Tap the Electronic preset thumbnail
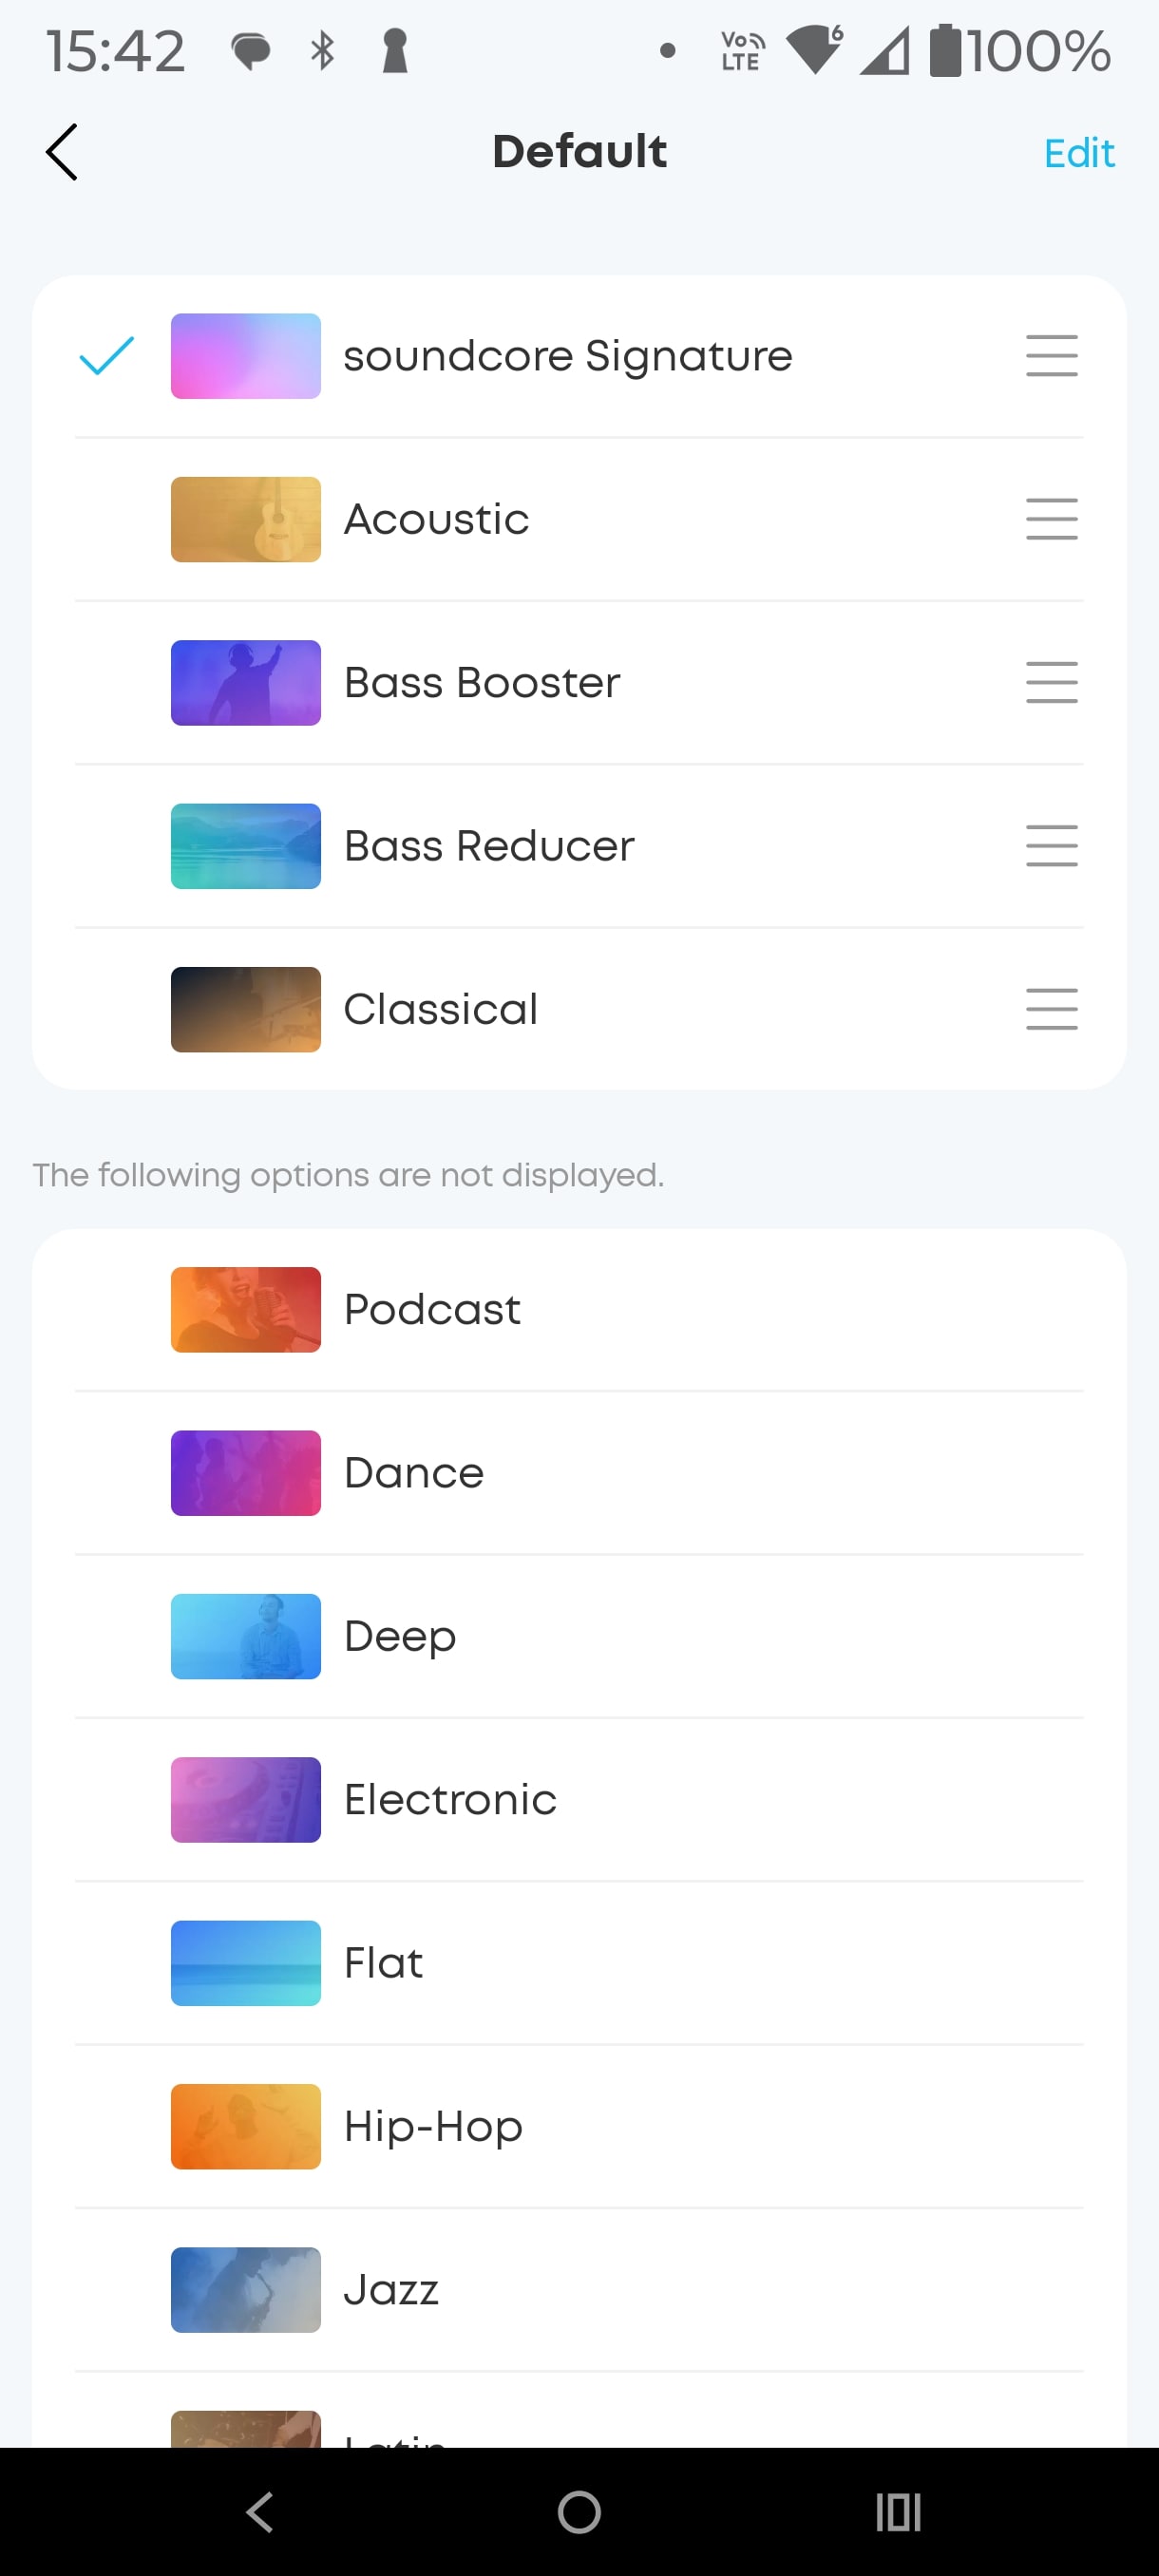This screenshot has height=2576, width=1159. (246, 1800)
